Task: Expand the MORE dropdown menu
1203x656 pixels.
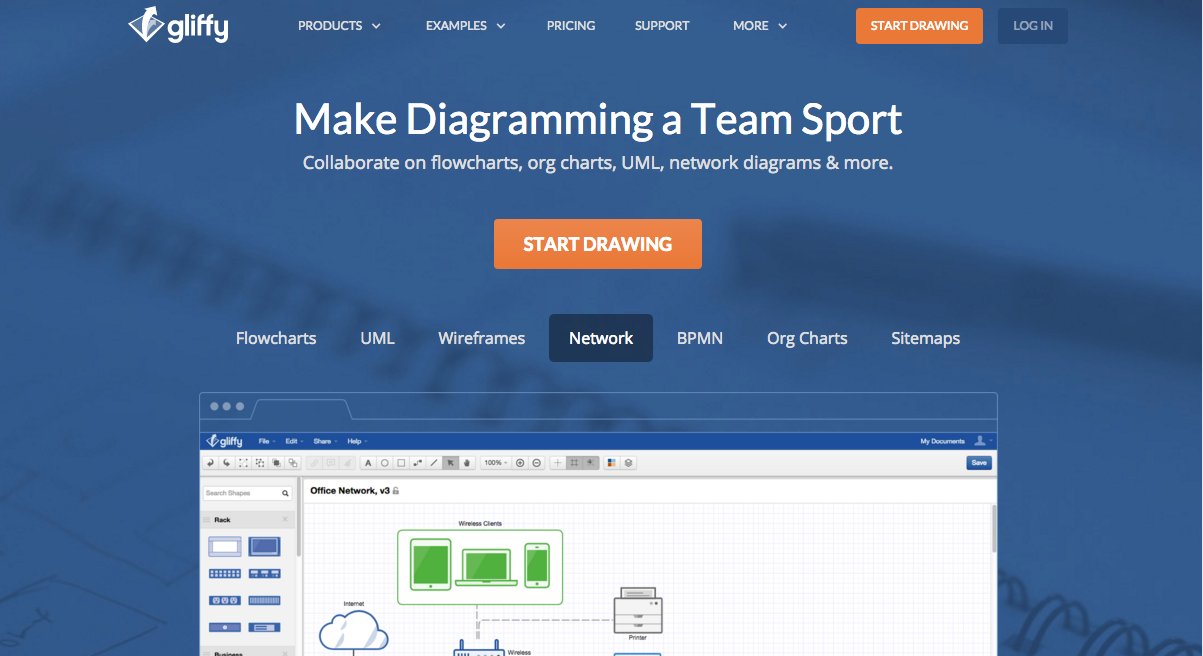Action: click(760, 26)
